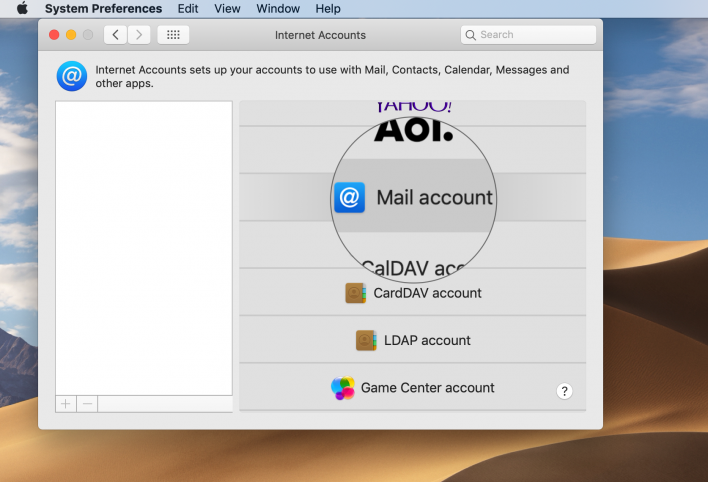Open the Apple menu
The height and width of the screenshot is (482, 708).
[22, 8]
